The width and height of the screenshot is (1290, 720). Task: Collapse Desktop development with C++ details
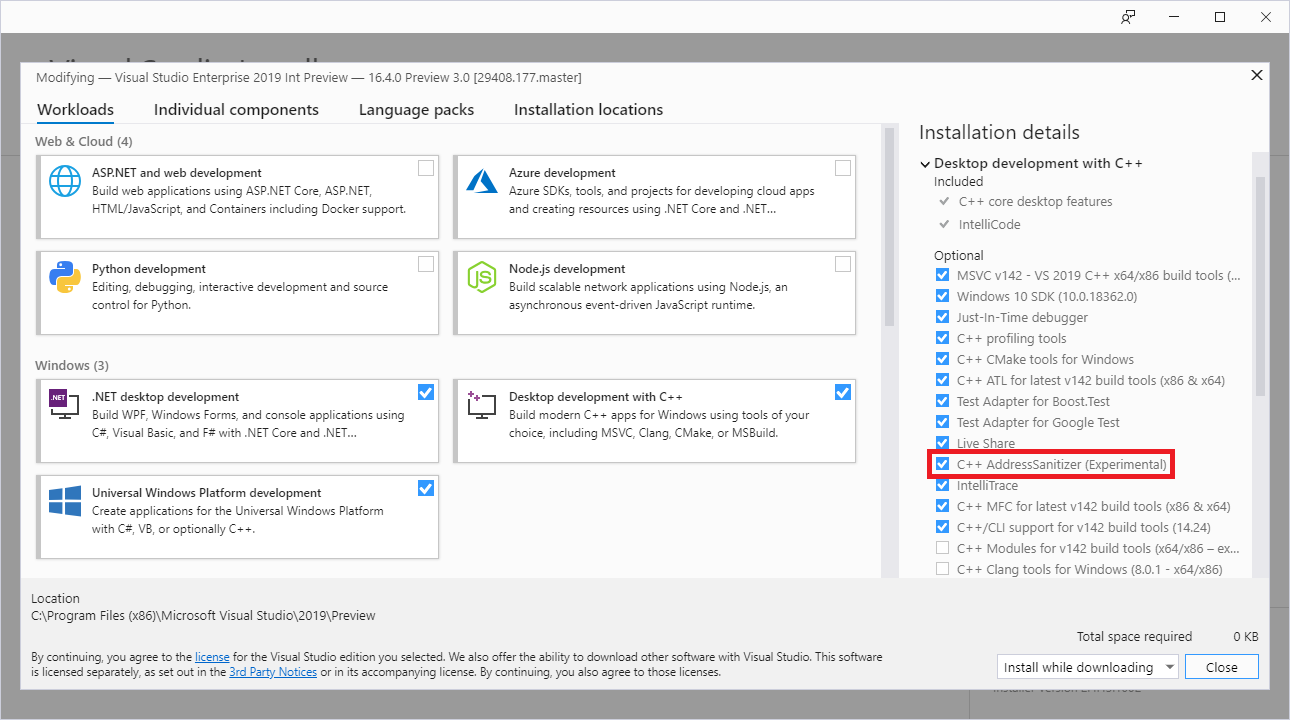[x=924, y=162]
